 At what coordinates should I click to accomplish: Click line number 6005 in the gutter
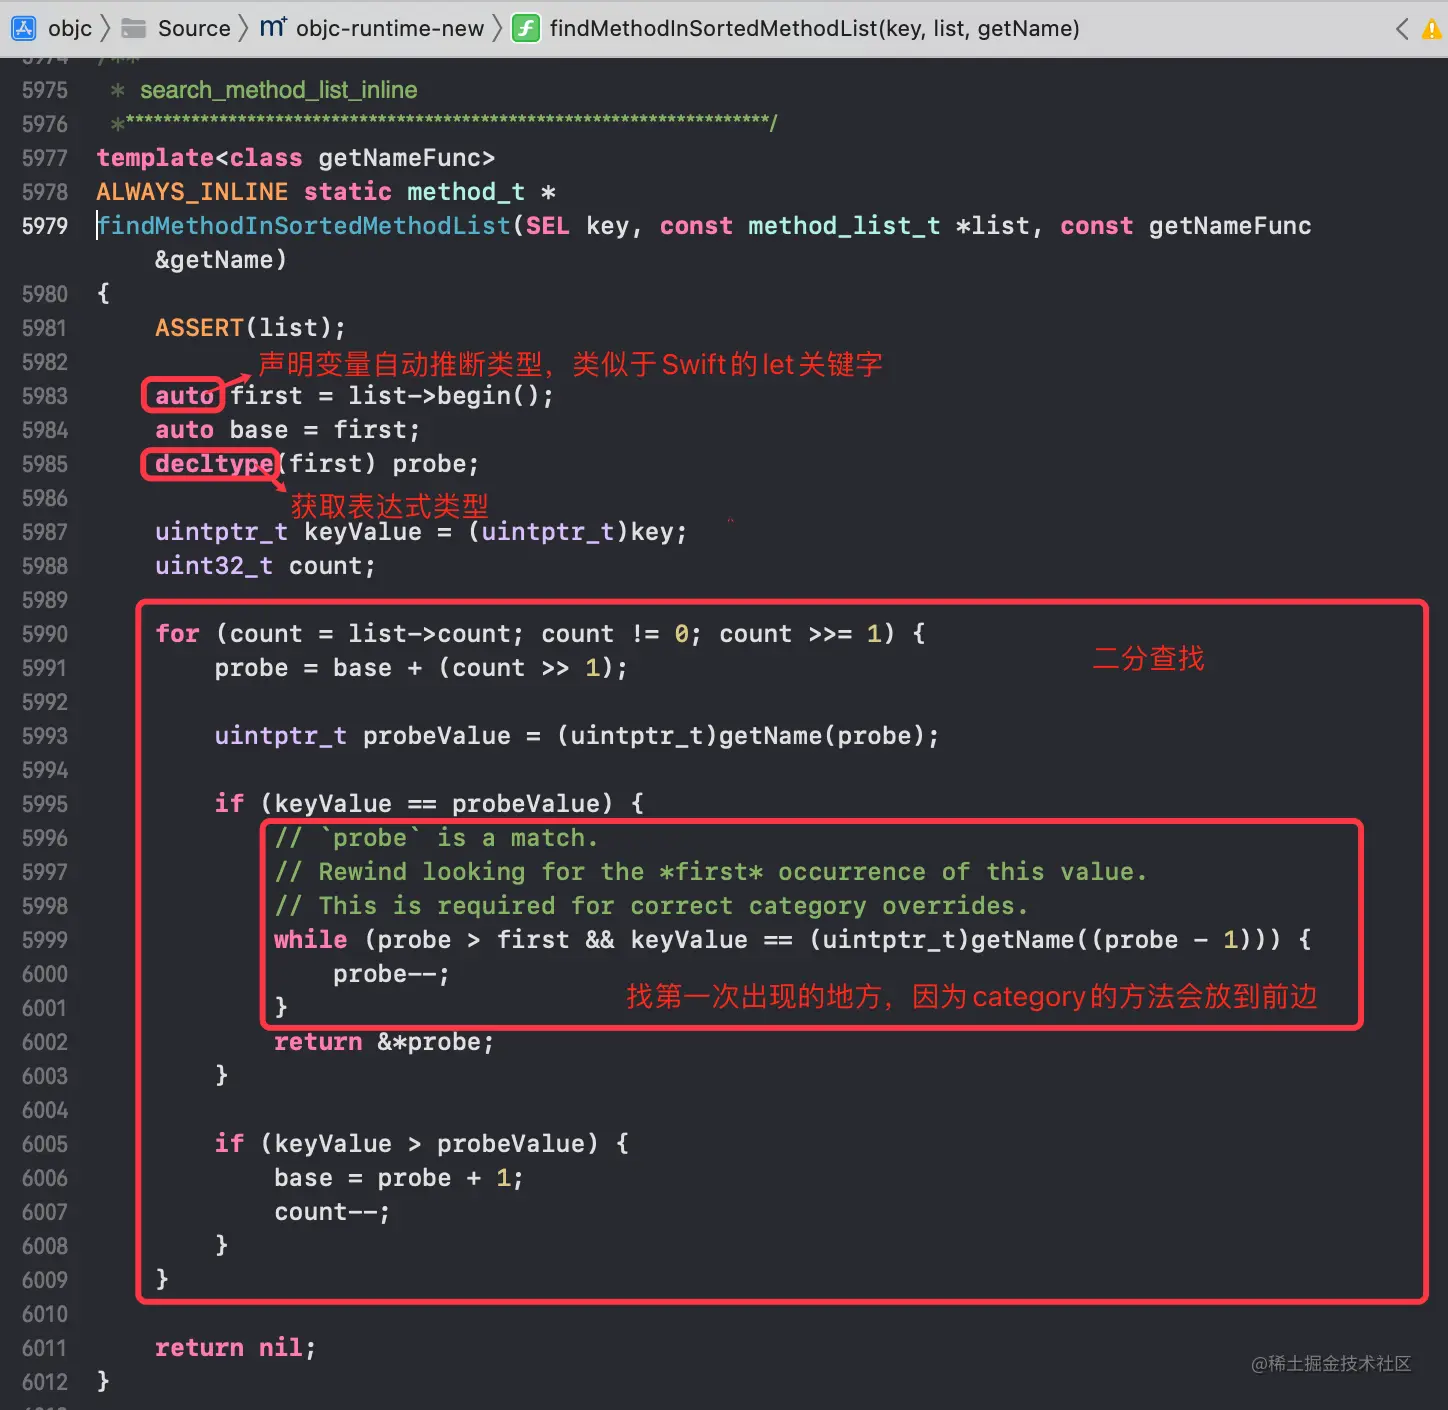coord(45,1144)
